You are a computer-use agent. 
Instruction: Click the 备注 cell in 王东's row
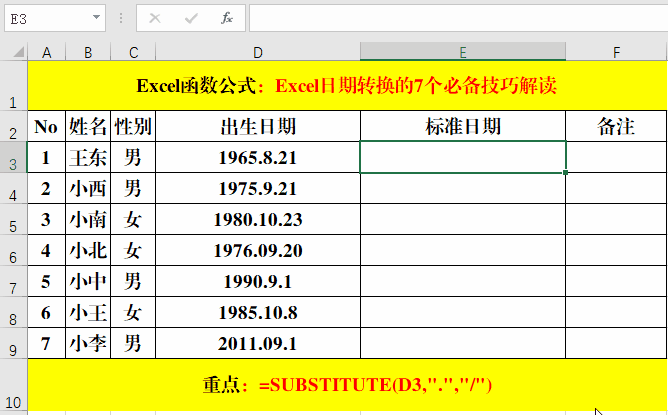[x=616, y=157]
